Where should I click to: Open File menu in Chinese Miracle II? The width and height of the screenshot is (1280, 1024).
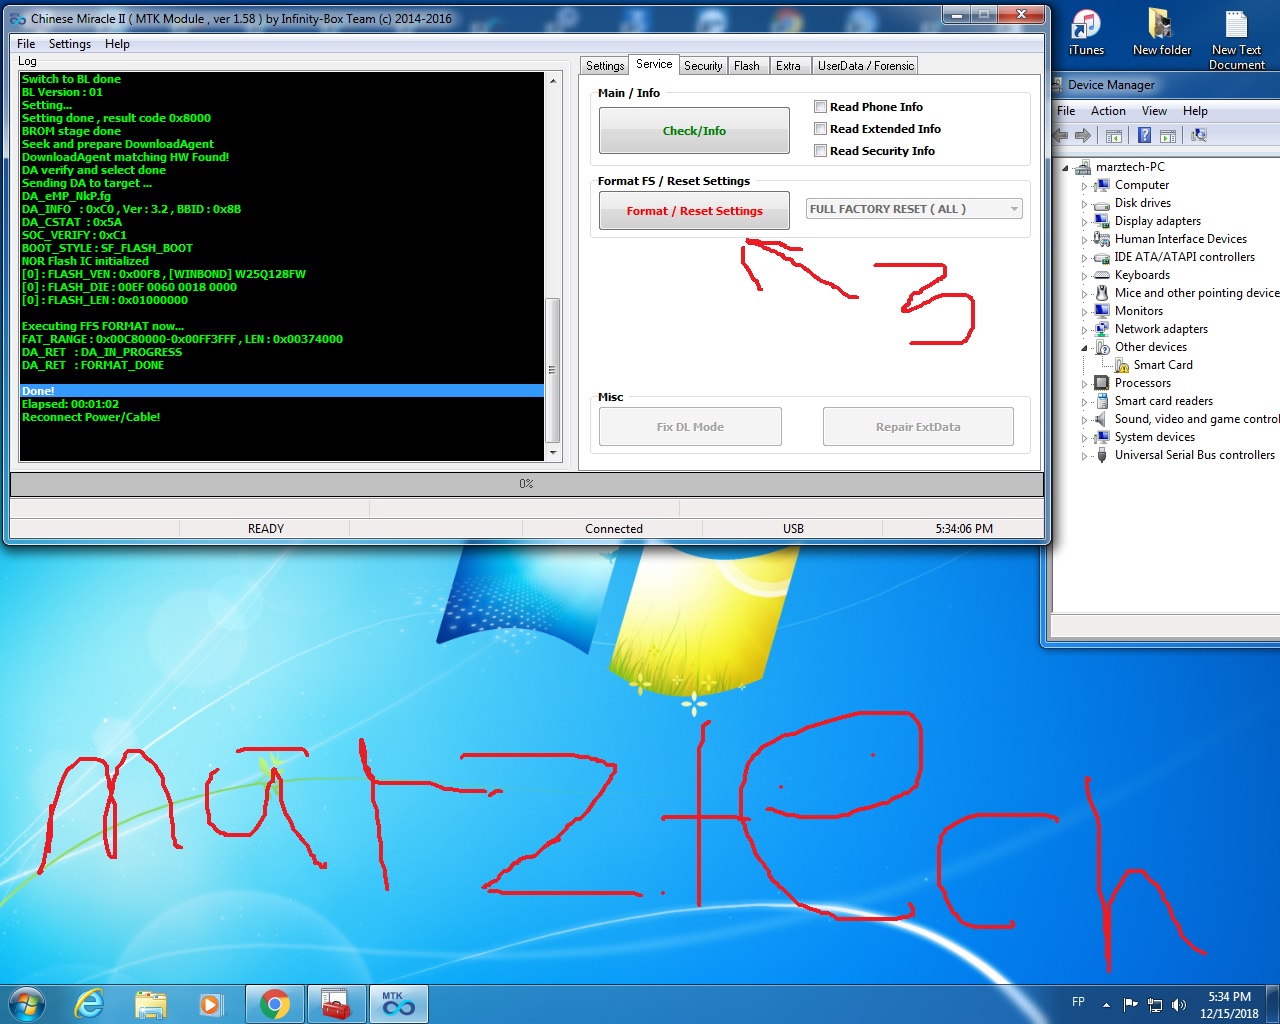(x=26, y=44)
